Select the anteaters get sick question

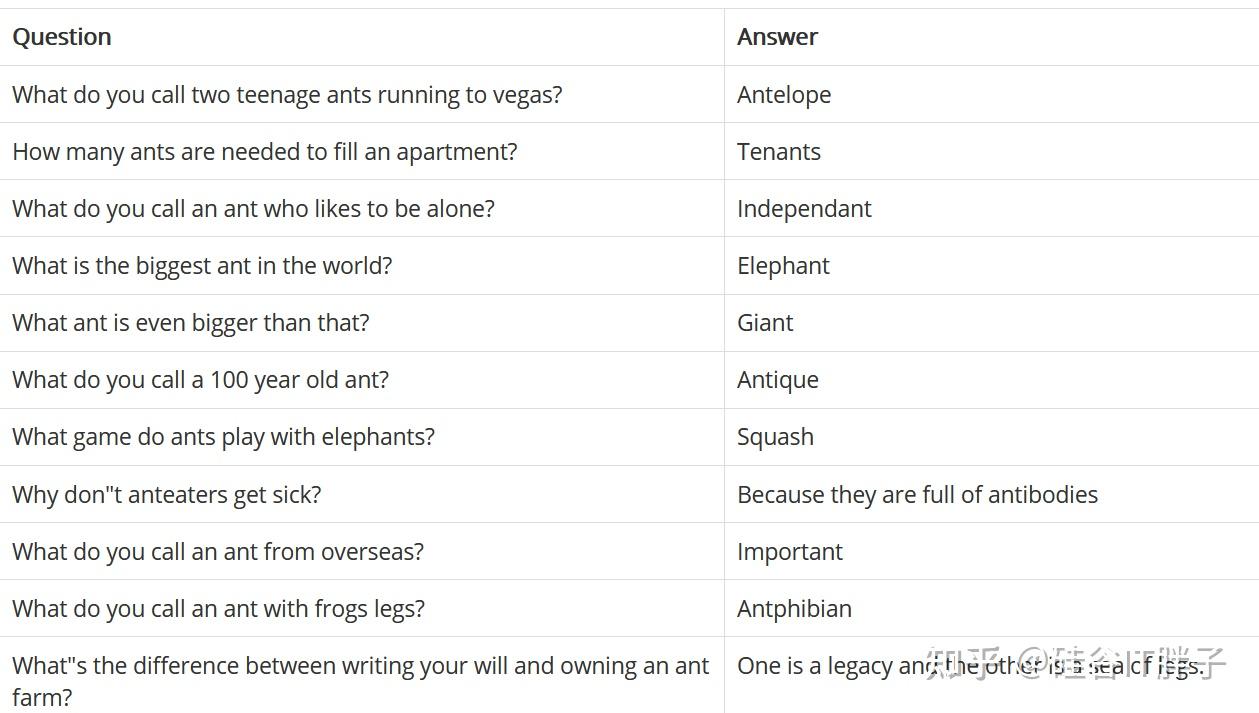[167, 495]
